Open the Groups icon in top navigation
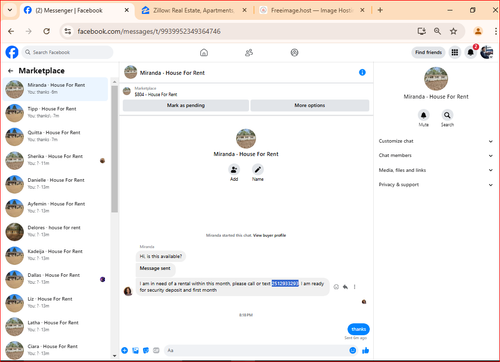 click(x=294, y=52)
